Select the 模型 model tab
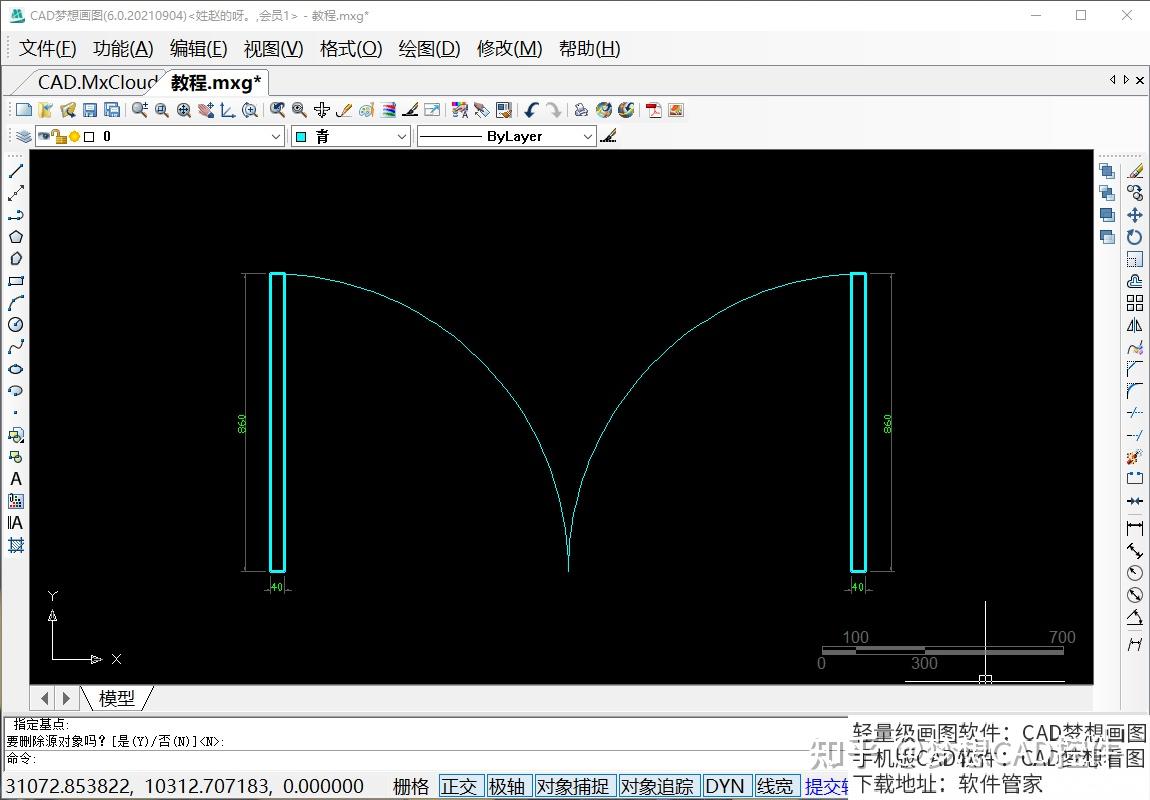This screenshot has height=800, width=1150. [117, 698]
